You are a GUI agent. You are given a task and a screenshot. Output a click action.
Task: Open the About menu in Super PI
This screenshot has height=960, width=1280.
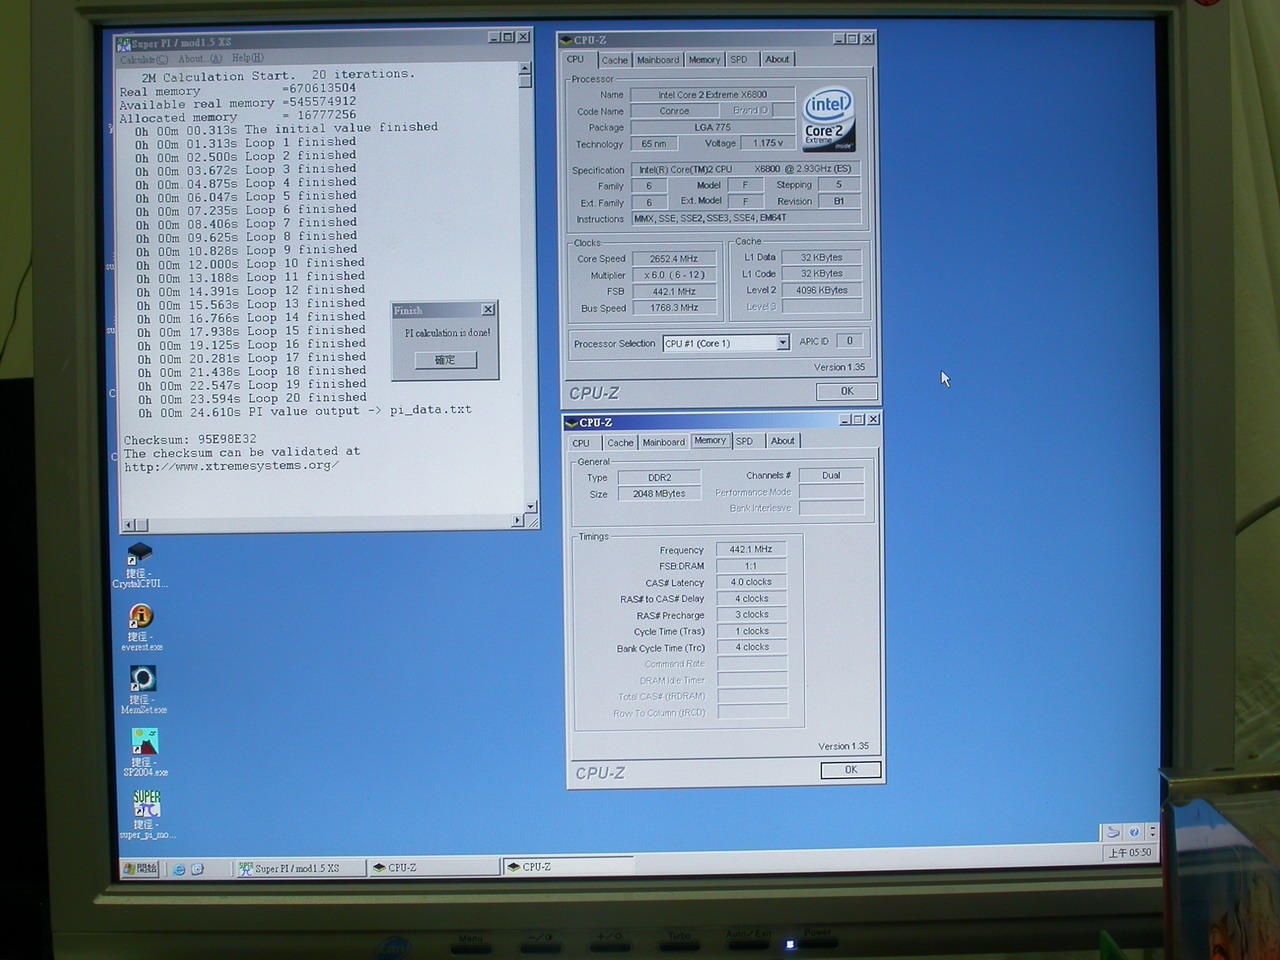point(199,59)
